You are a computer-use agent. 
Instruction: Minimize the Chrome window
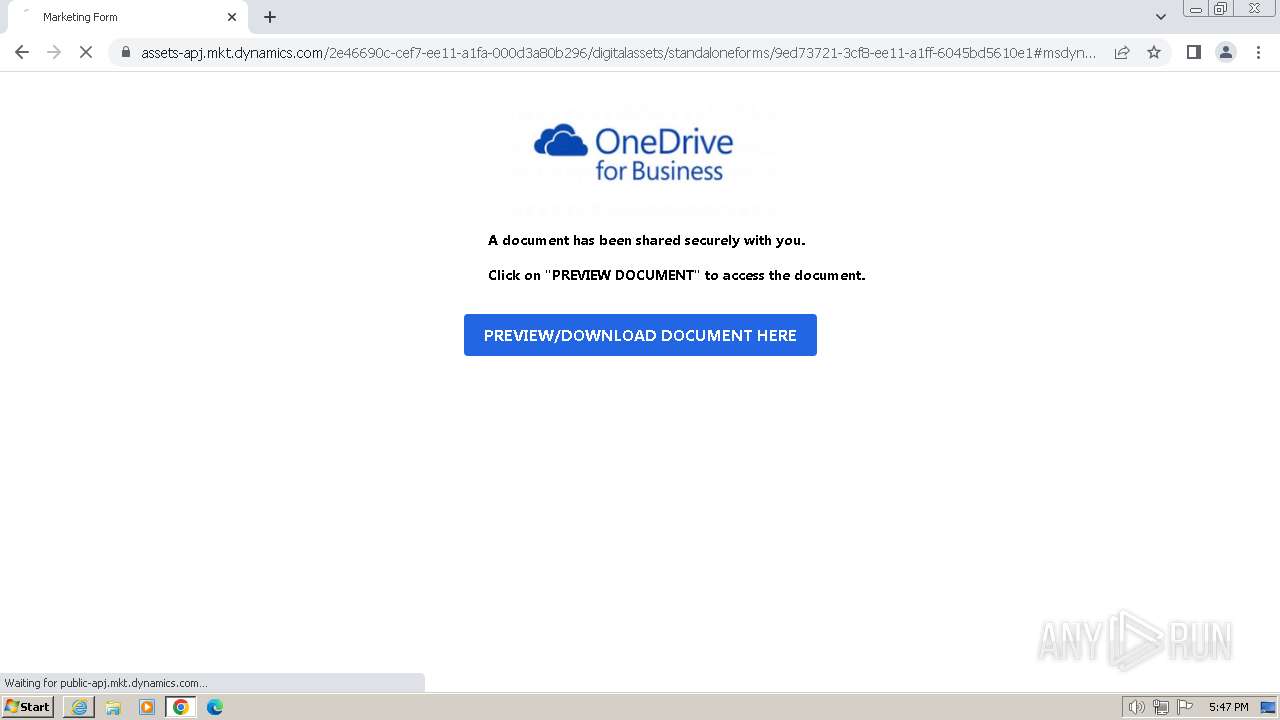[1196, 9]
